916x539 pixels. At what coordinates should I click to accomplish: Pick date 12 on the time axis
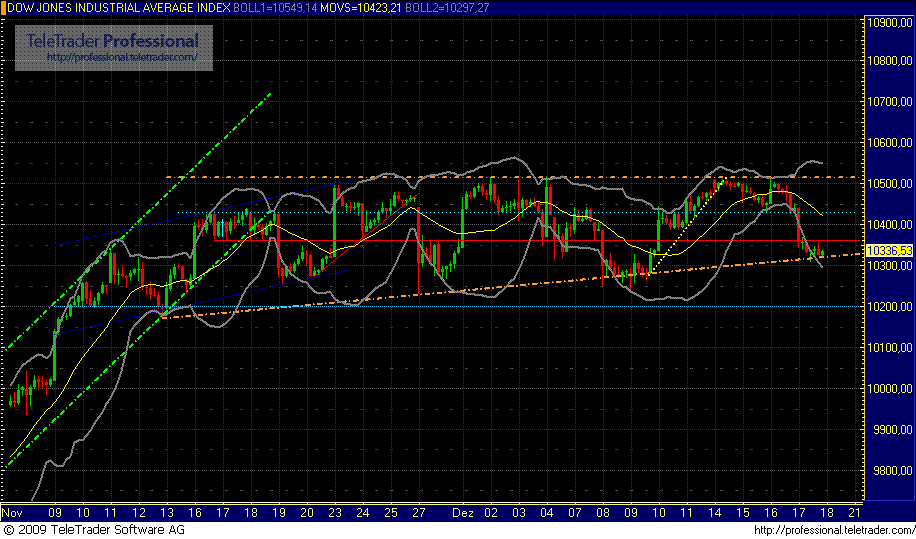click(139, 513)
